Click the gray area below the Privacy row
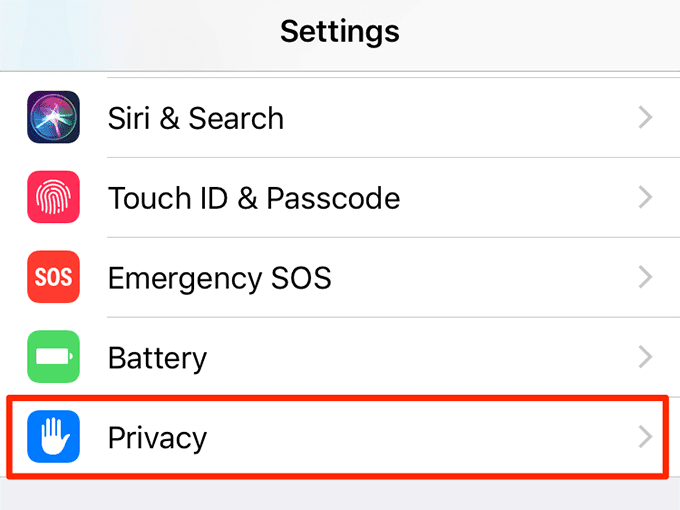 point(340,495)
